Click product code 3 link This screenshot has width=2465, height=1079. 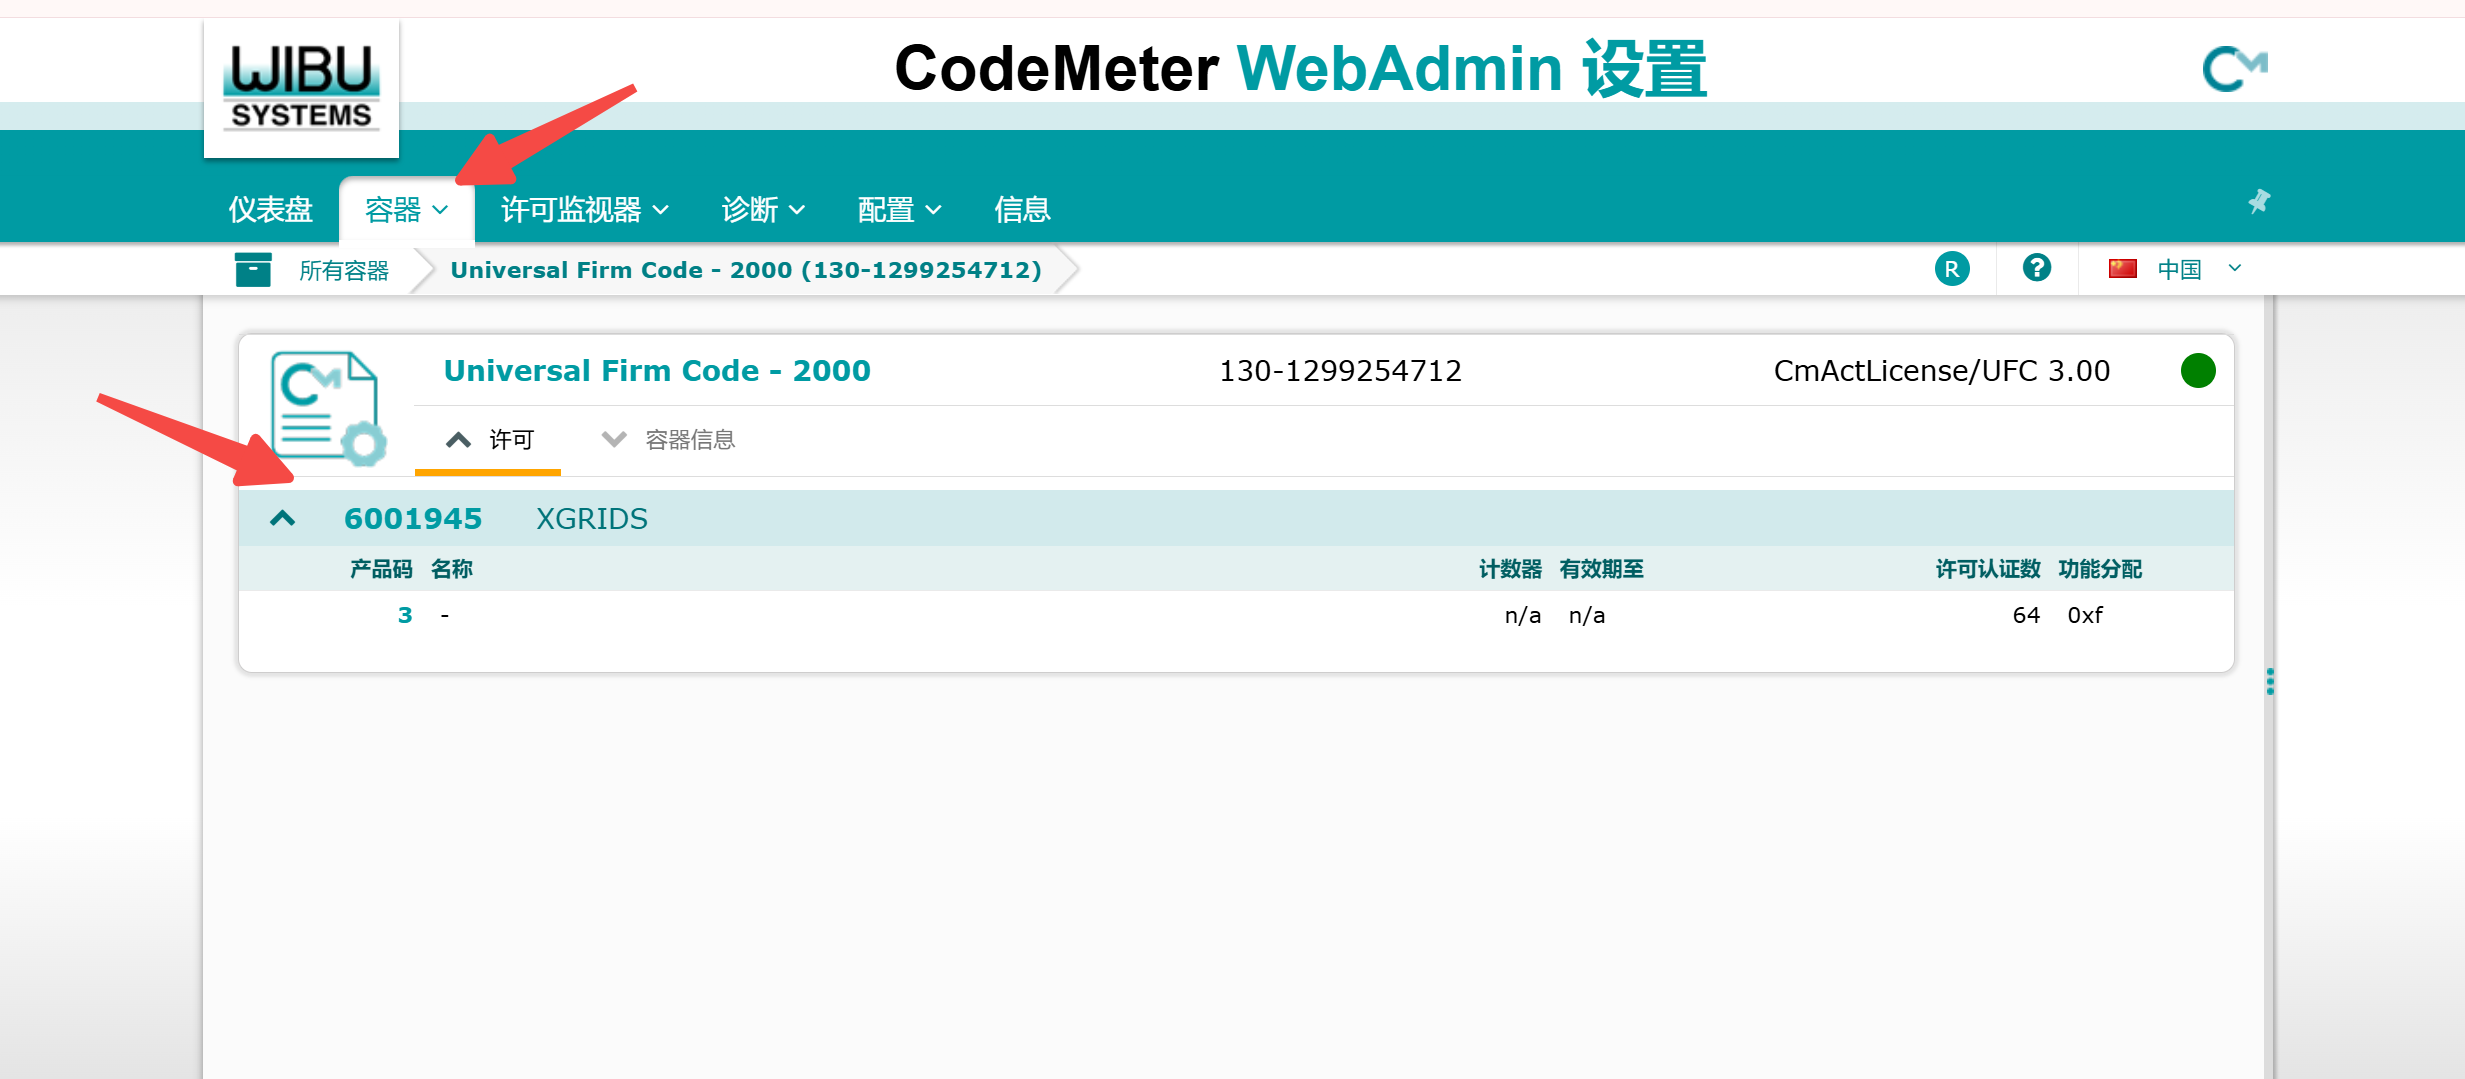pos(405,615)
